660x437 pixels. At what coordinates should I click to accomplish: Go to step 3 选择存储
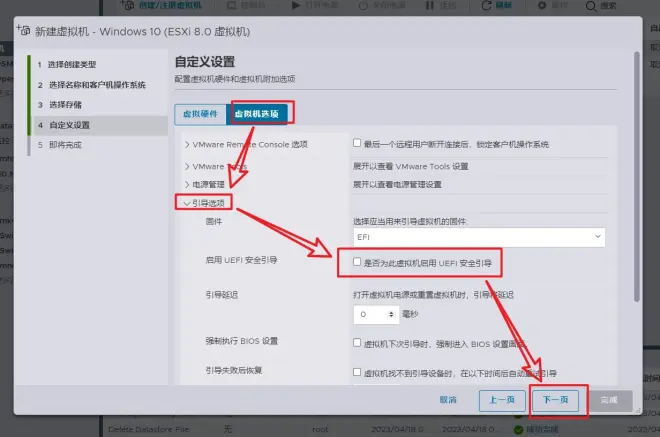(65, 104)
